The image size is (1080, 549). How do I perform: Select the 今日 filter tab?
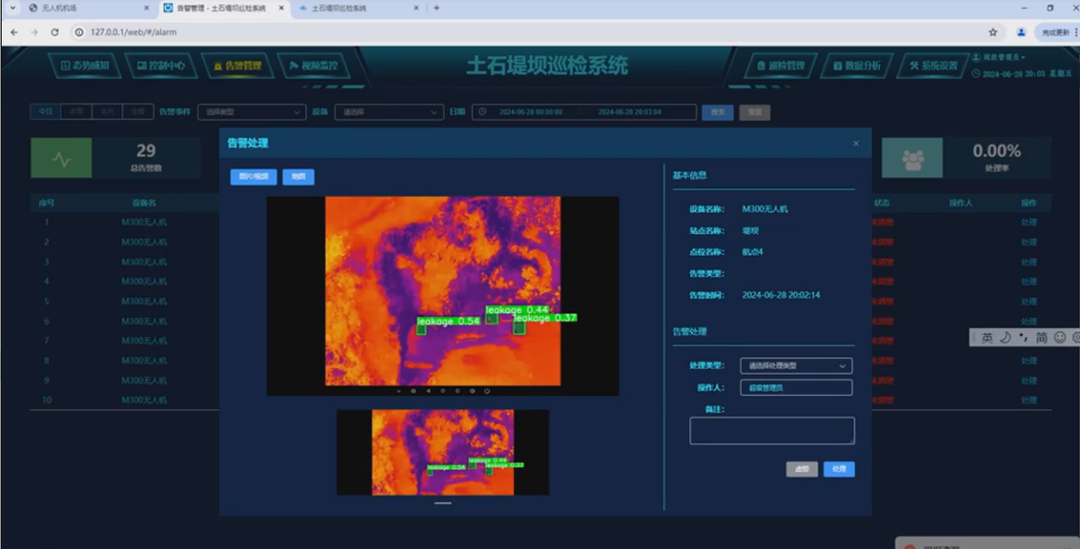(45, 111)
